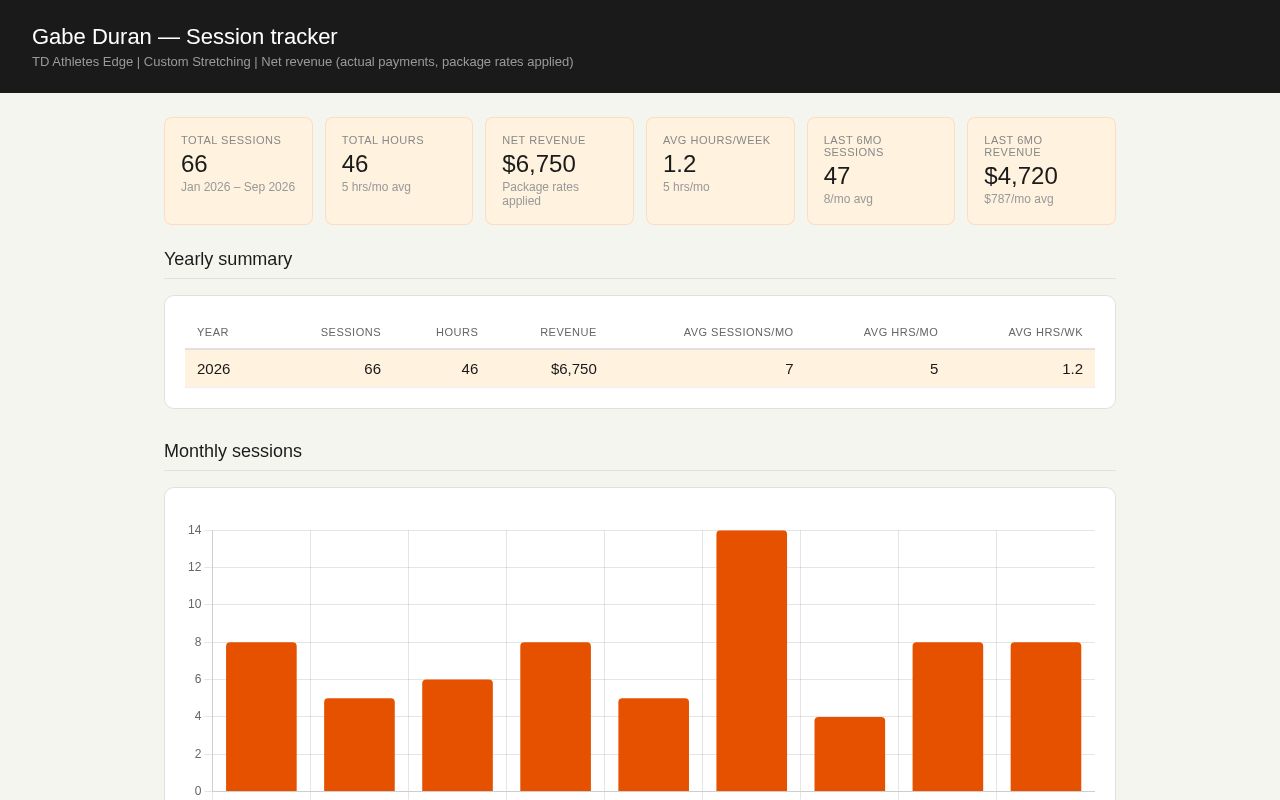Screen dimensions: 1280x800
Task: Select the 2026 year cell in table
Action: 214,368
